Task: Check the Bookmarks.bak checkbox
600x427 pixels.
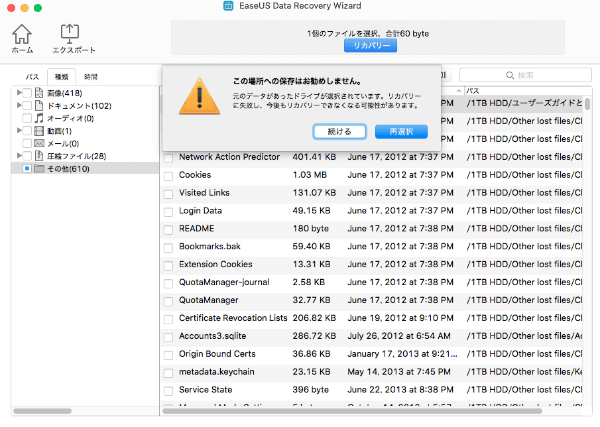Action: pos(168,248)
